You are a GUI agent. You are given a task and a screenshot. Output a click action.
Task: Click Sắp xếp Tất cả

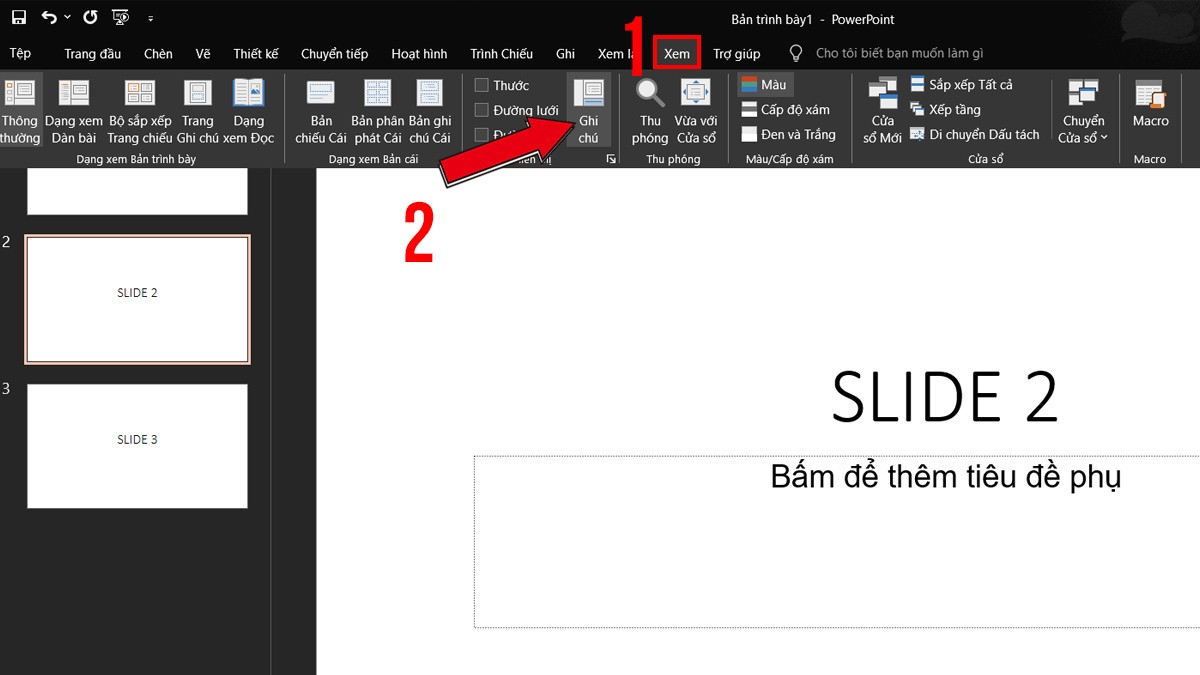click(961, 85)
